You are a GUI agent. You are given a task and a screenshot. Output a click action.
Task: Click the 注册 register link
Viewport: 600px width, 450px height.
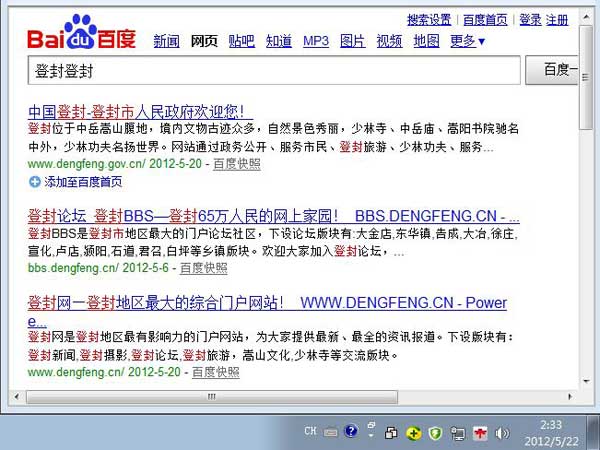557,20
